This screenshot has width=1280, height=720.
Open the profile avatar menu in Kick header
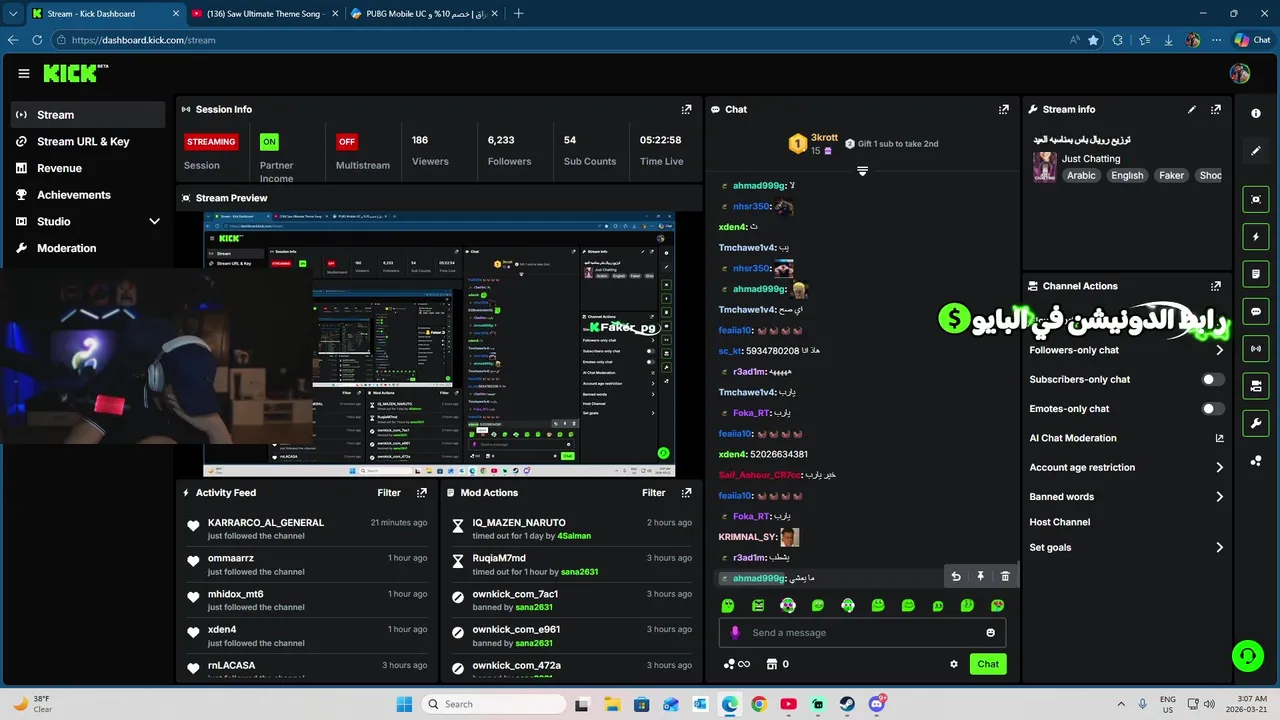click(x=1240, y=73)
